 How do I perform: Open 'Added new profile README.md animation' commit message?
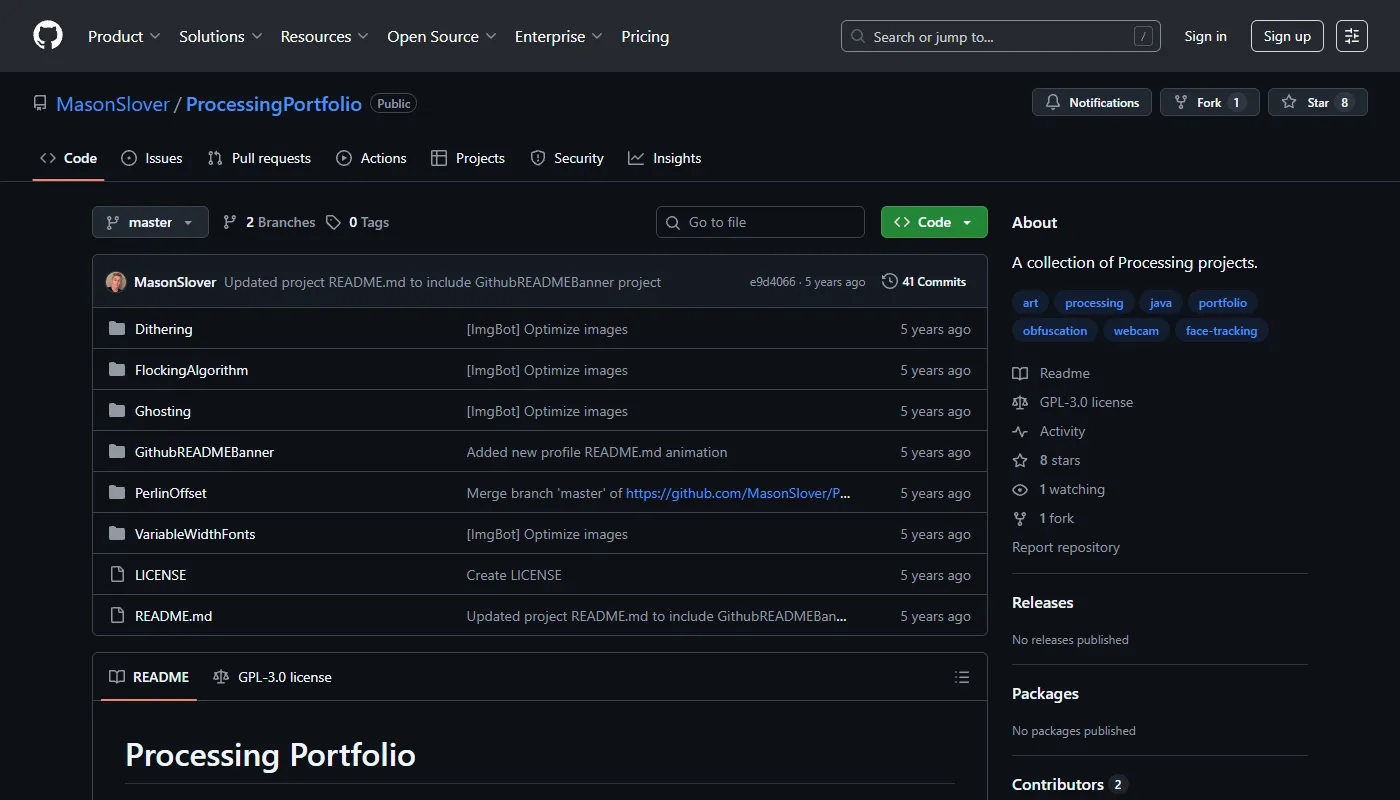click(597, 452)
